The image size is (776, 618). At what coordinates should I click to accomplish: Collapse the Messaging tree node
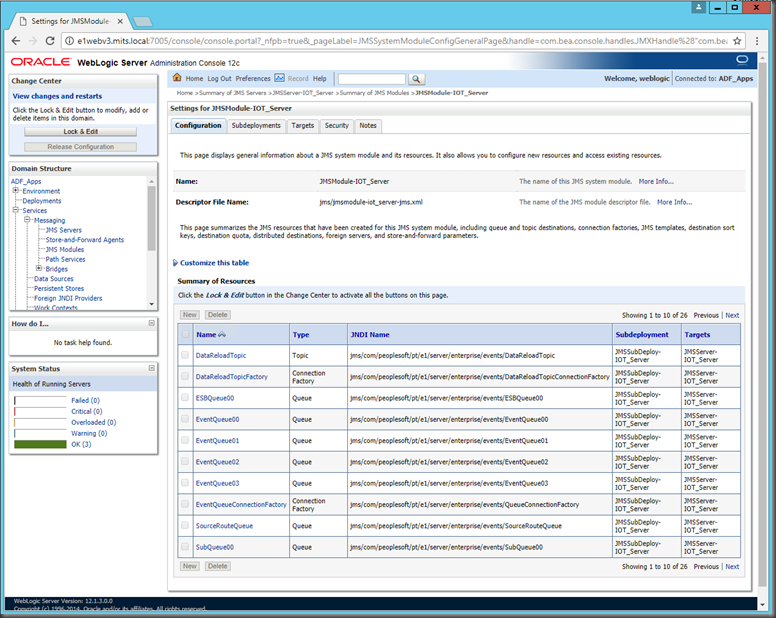tap(27, 220)
